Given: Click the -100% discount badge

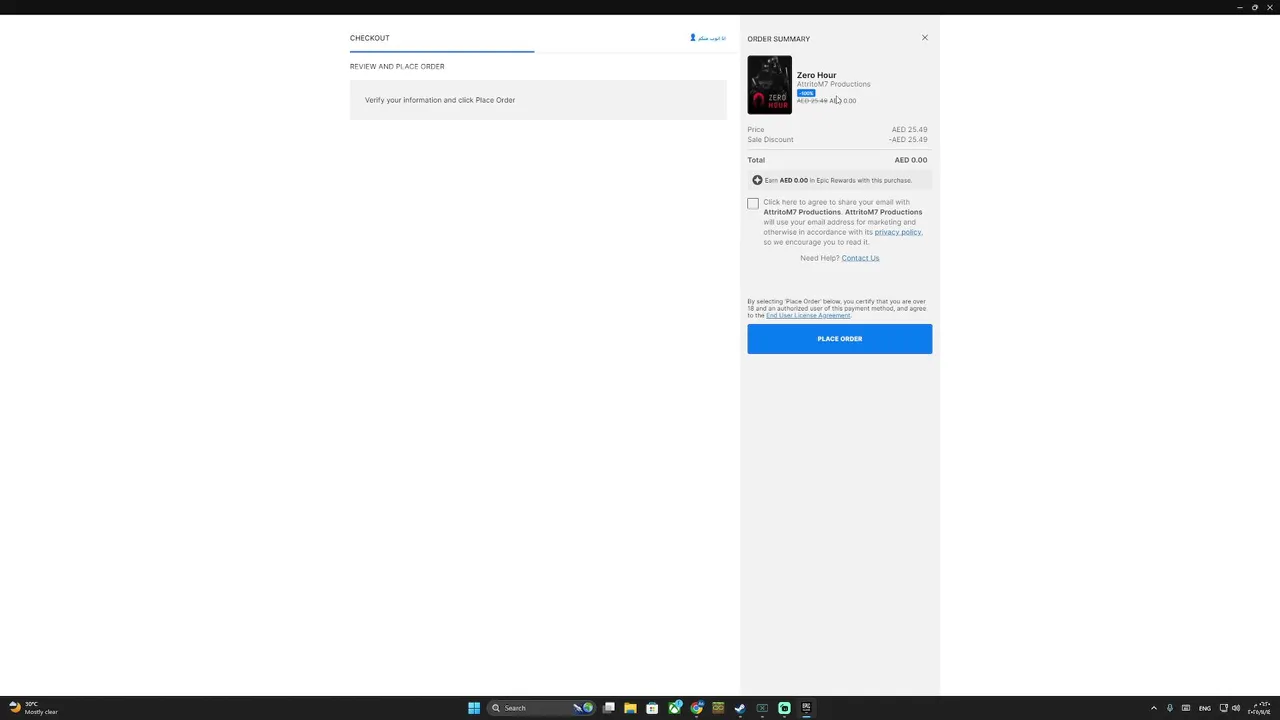Looking at the screenshot, I should pos(805,93).
